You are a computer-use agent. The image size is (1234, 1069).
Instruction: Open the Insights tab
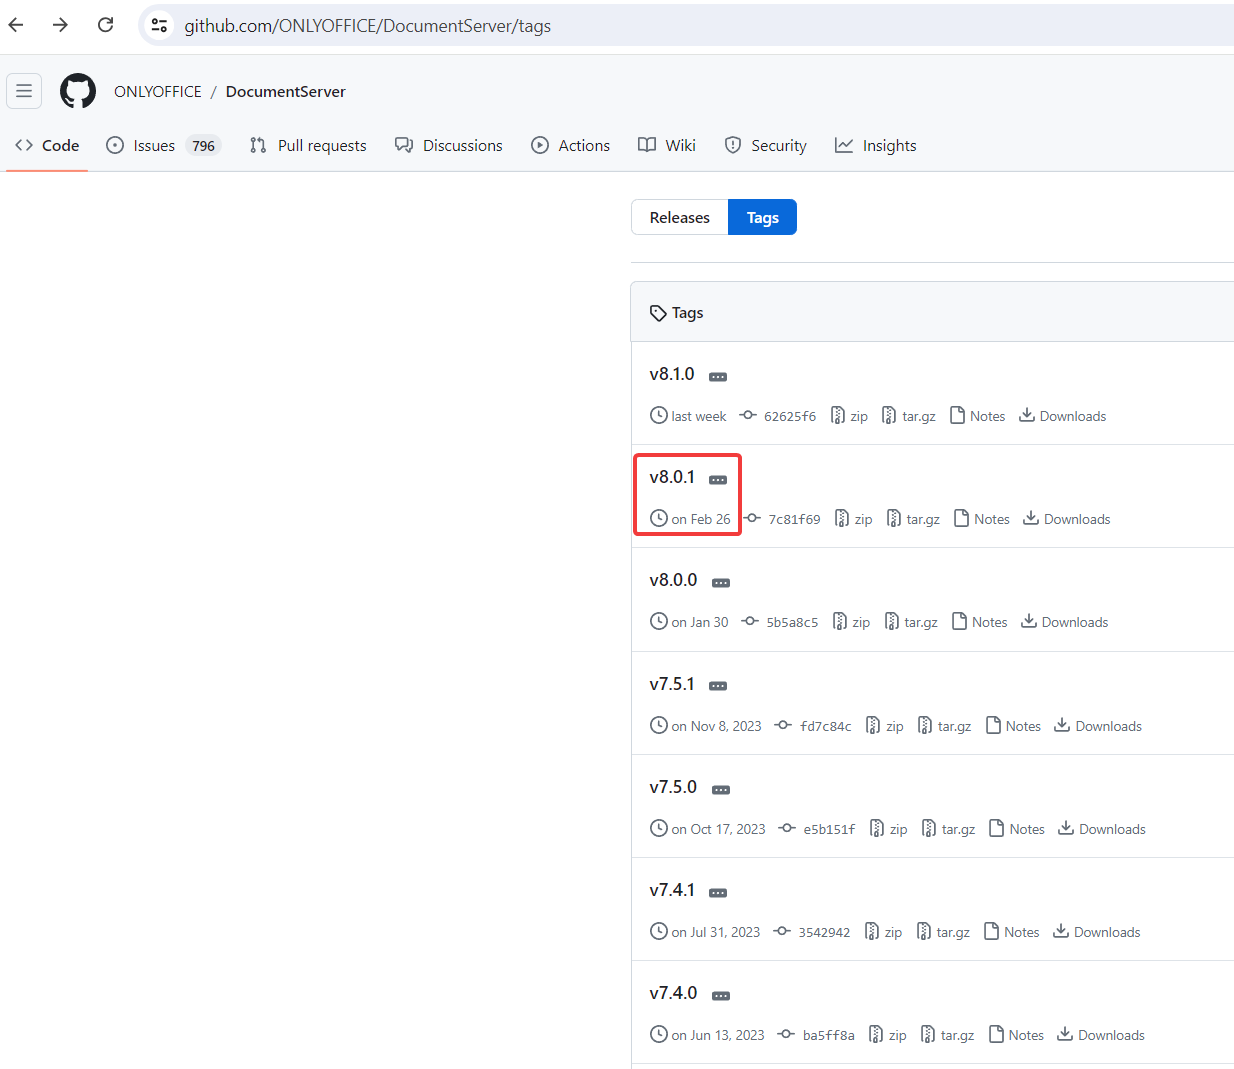[x=876, y=145]
